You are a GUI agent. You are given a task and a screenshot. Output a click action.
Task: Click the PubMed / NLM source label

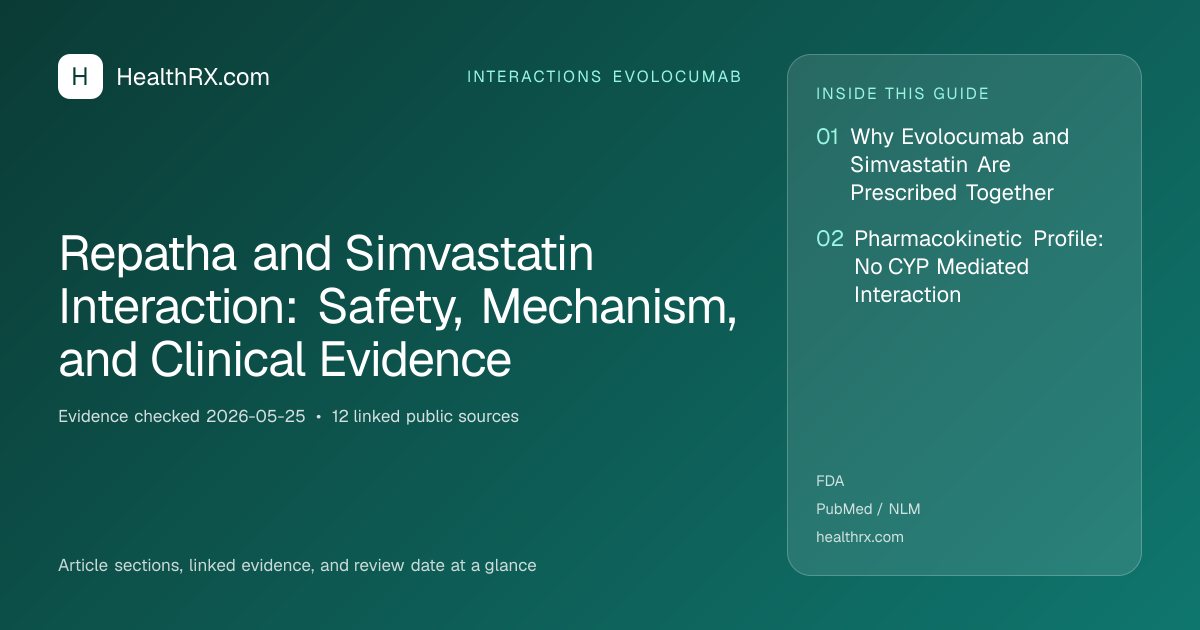coord(868,509)
